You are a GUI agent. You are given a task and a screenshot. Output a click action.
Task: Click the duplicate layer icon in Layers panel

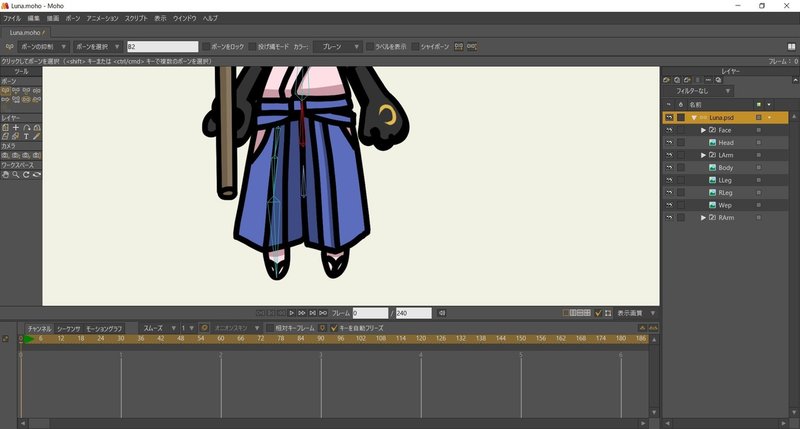point(677,80)
